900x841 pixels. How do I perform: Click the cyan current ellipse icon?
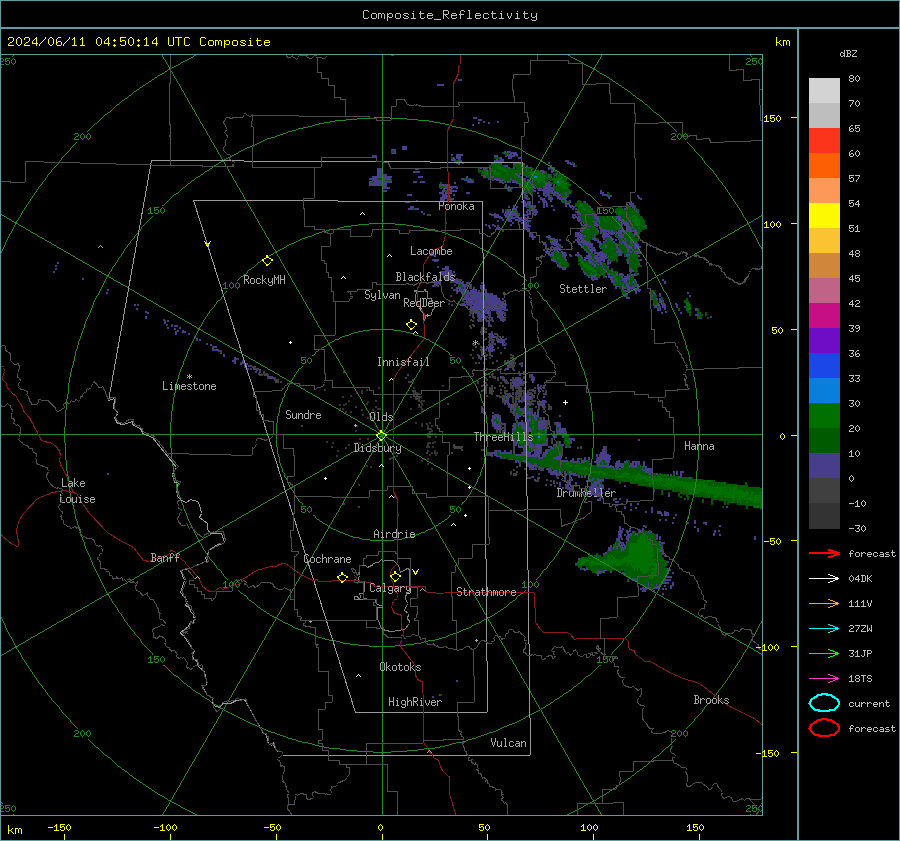click(824, 703)
